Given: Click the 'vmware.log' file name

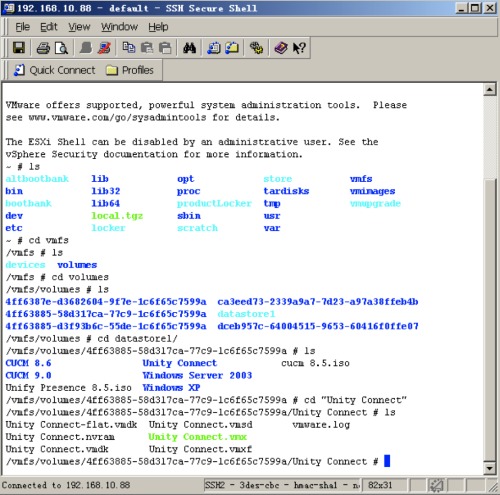Looking at the screenshot, I should tap(321, 425).
